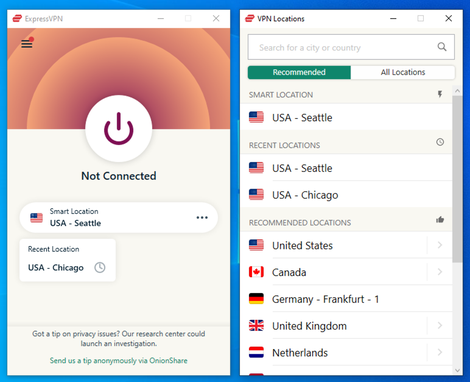Click the clock icon beside USA - Chicago card

[100, 267]
